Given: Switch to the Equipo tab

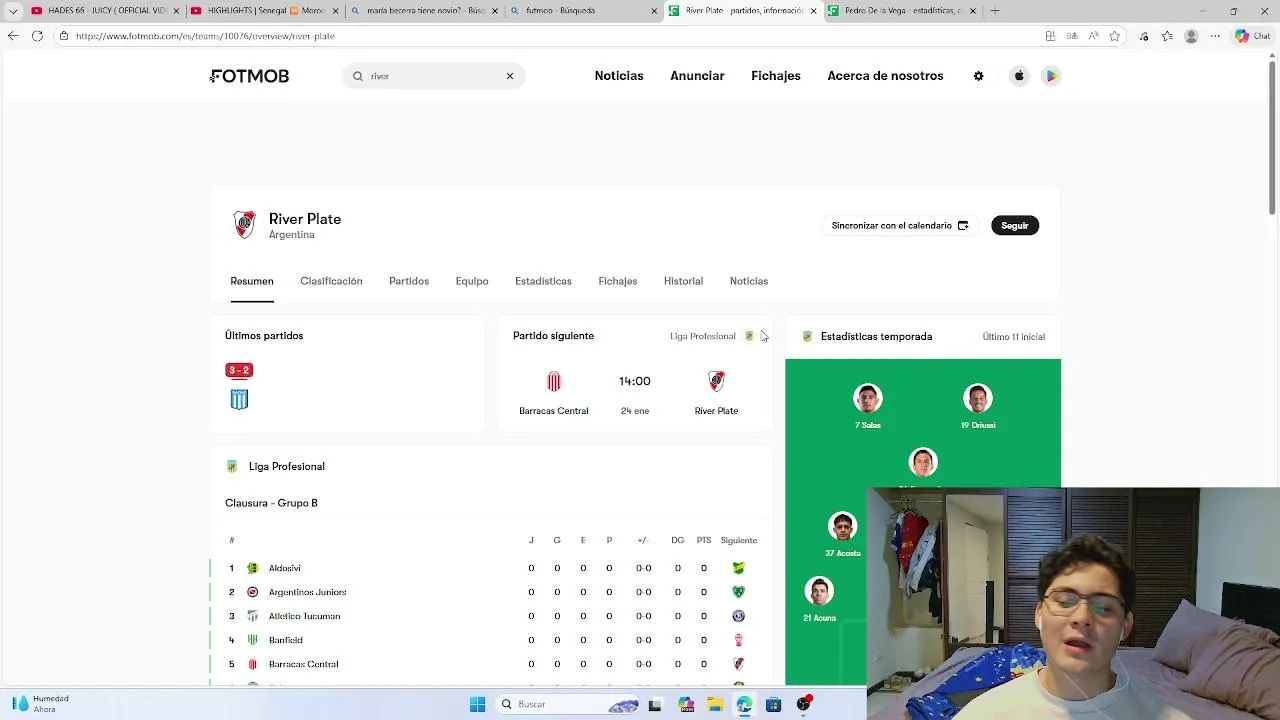Looking at the screenshot, I should (472, 281).
